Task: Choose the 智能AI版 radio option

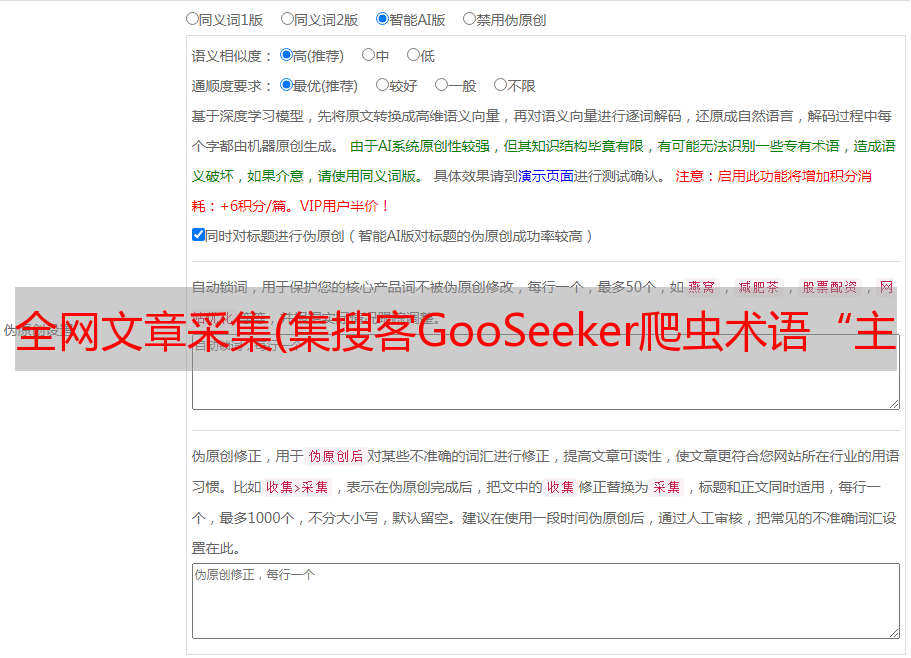Action: (382, 19)
